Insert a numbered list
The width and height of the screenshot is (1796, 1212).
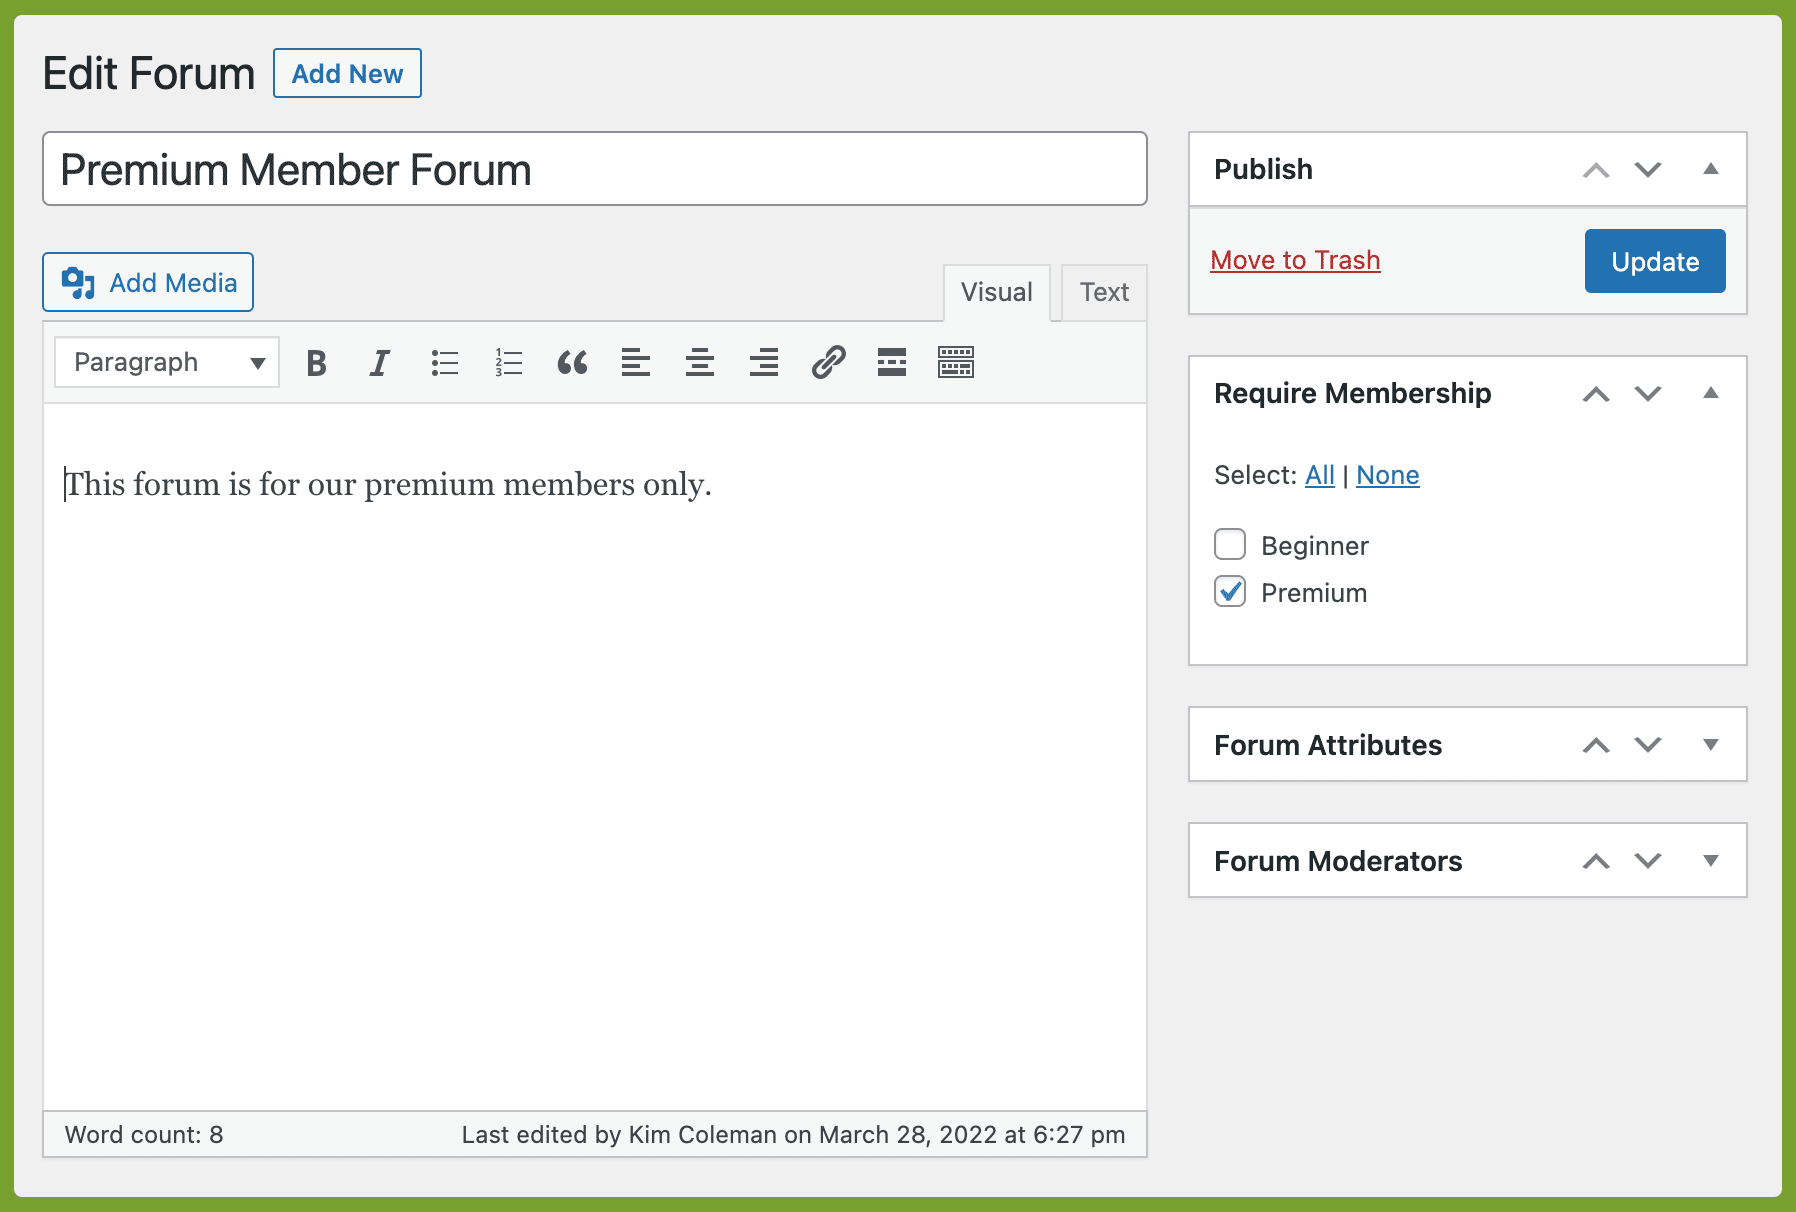pyautogui.click(x=508, y=363)
